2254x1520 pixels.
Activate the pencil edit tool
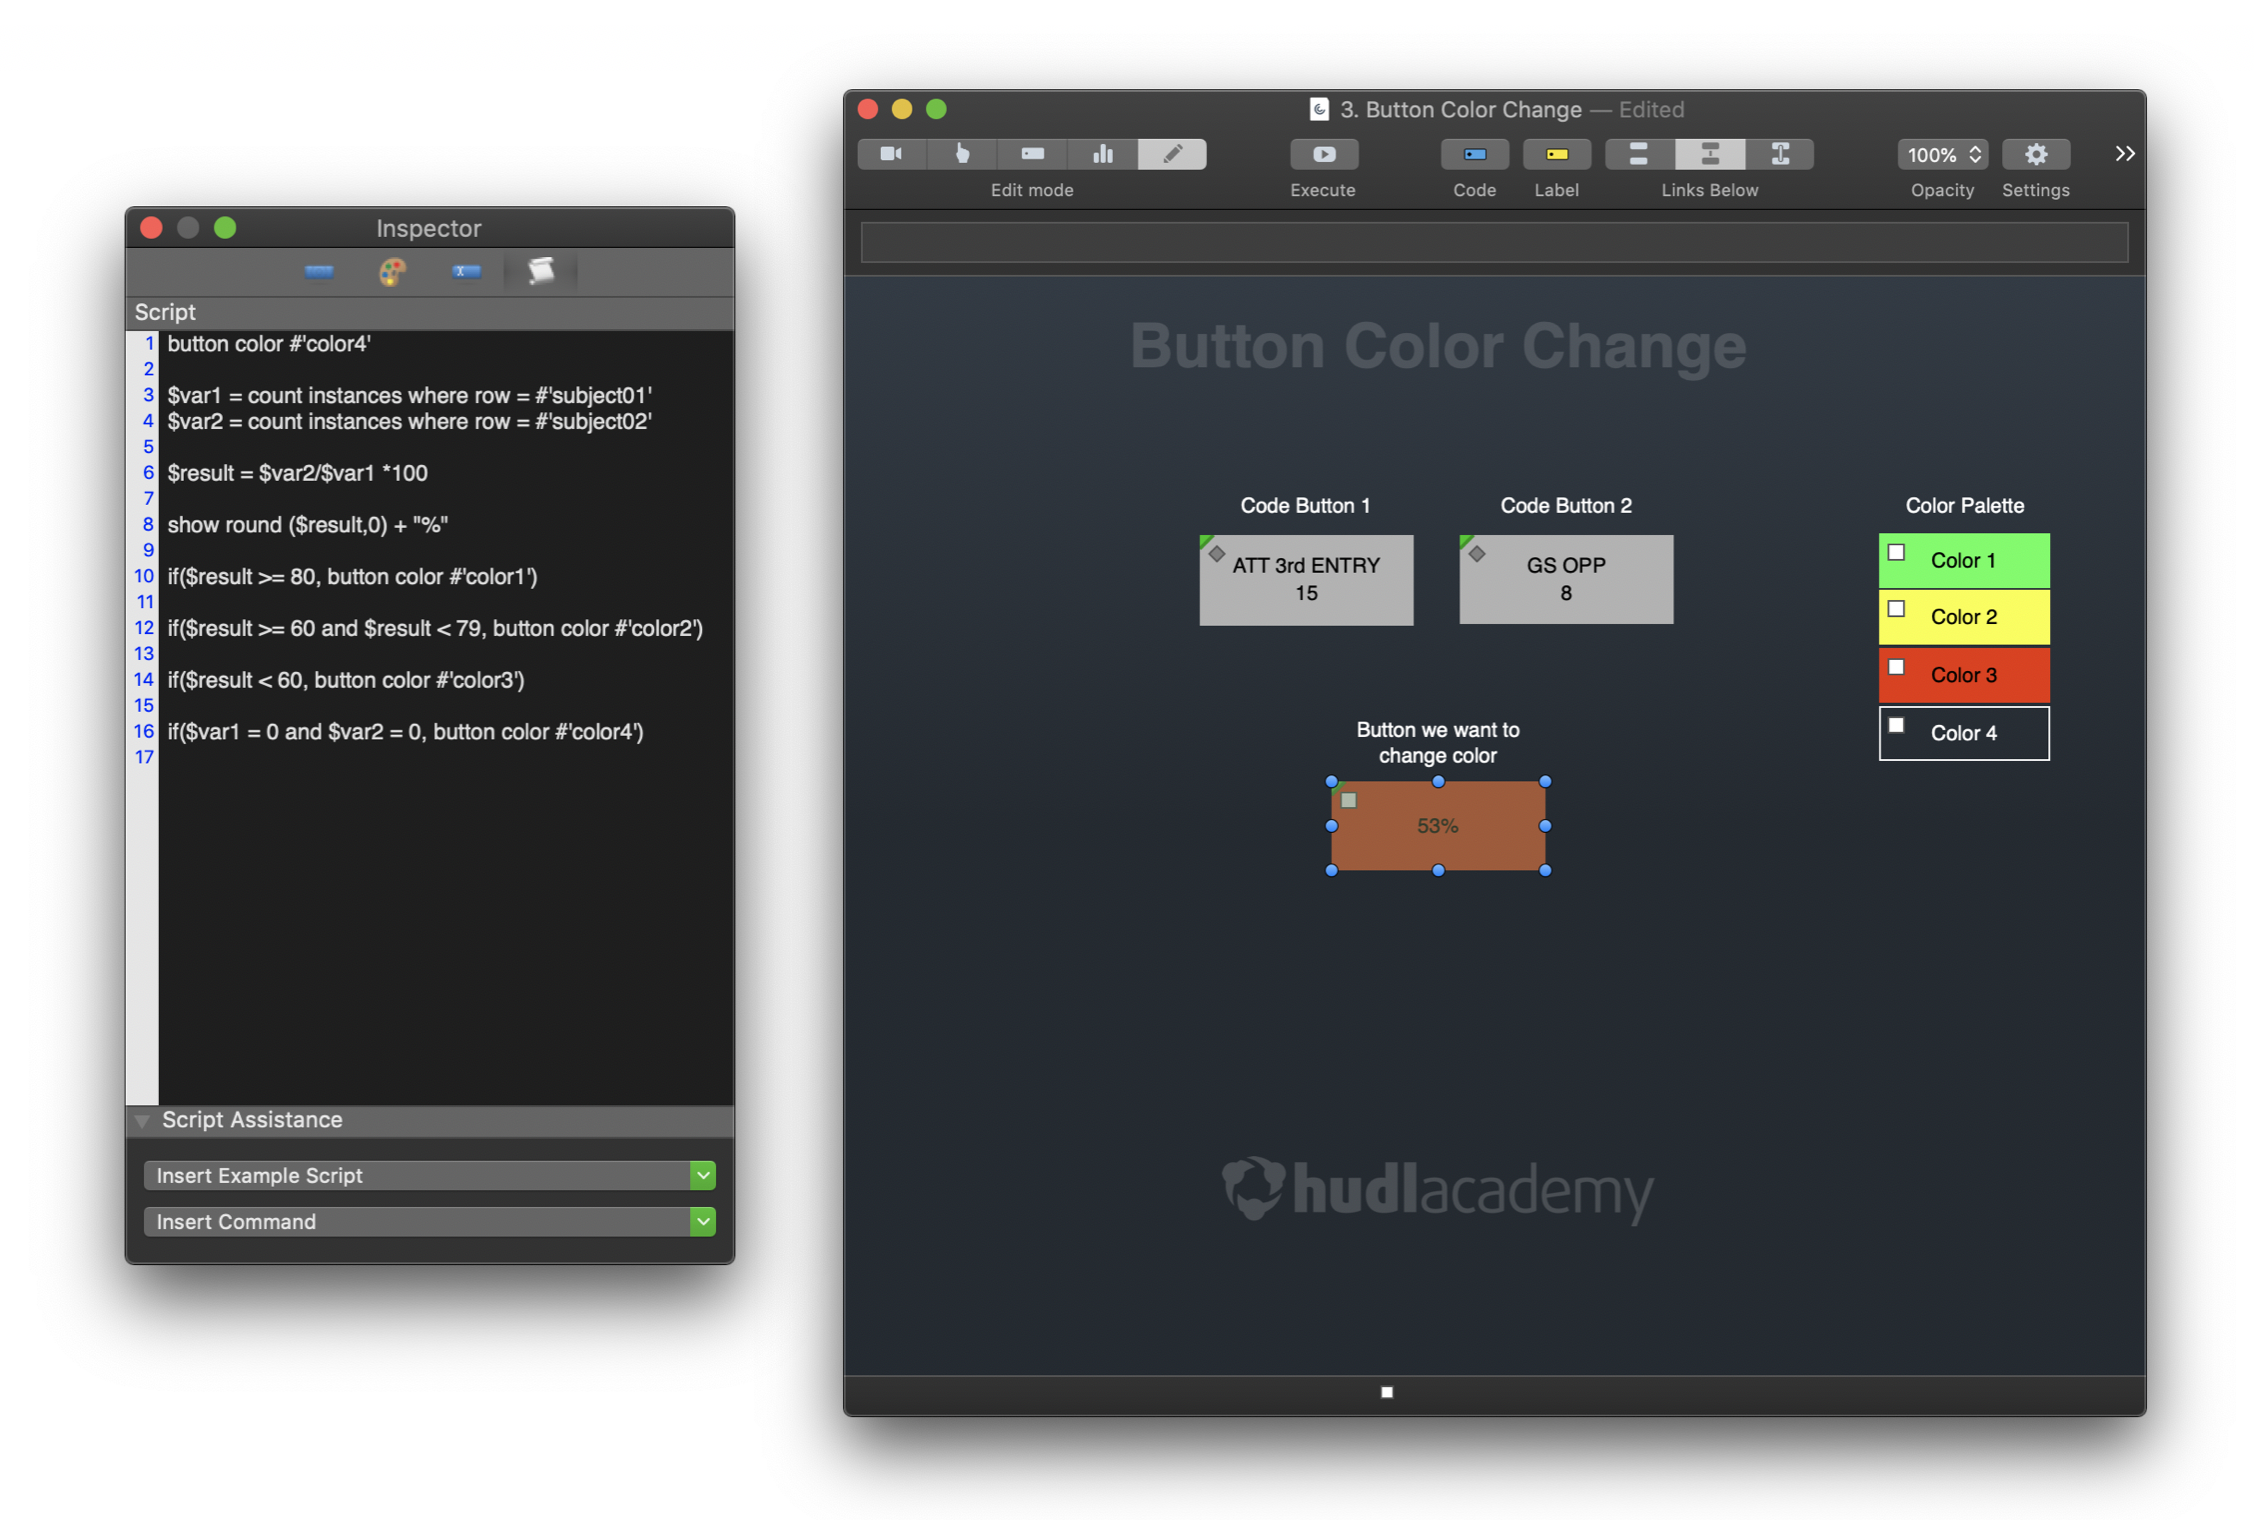click(1171, 154)
